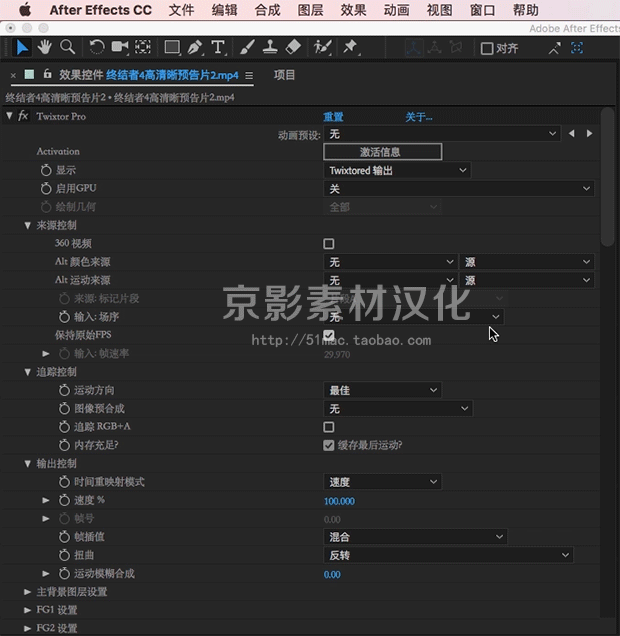Collapse the 追踪控制 group
620x636 pixels.
pyautogui.click(x=27, y=372)
